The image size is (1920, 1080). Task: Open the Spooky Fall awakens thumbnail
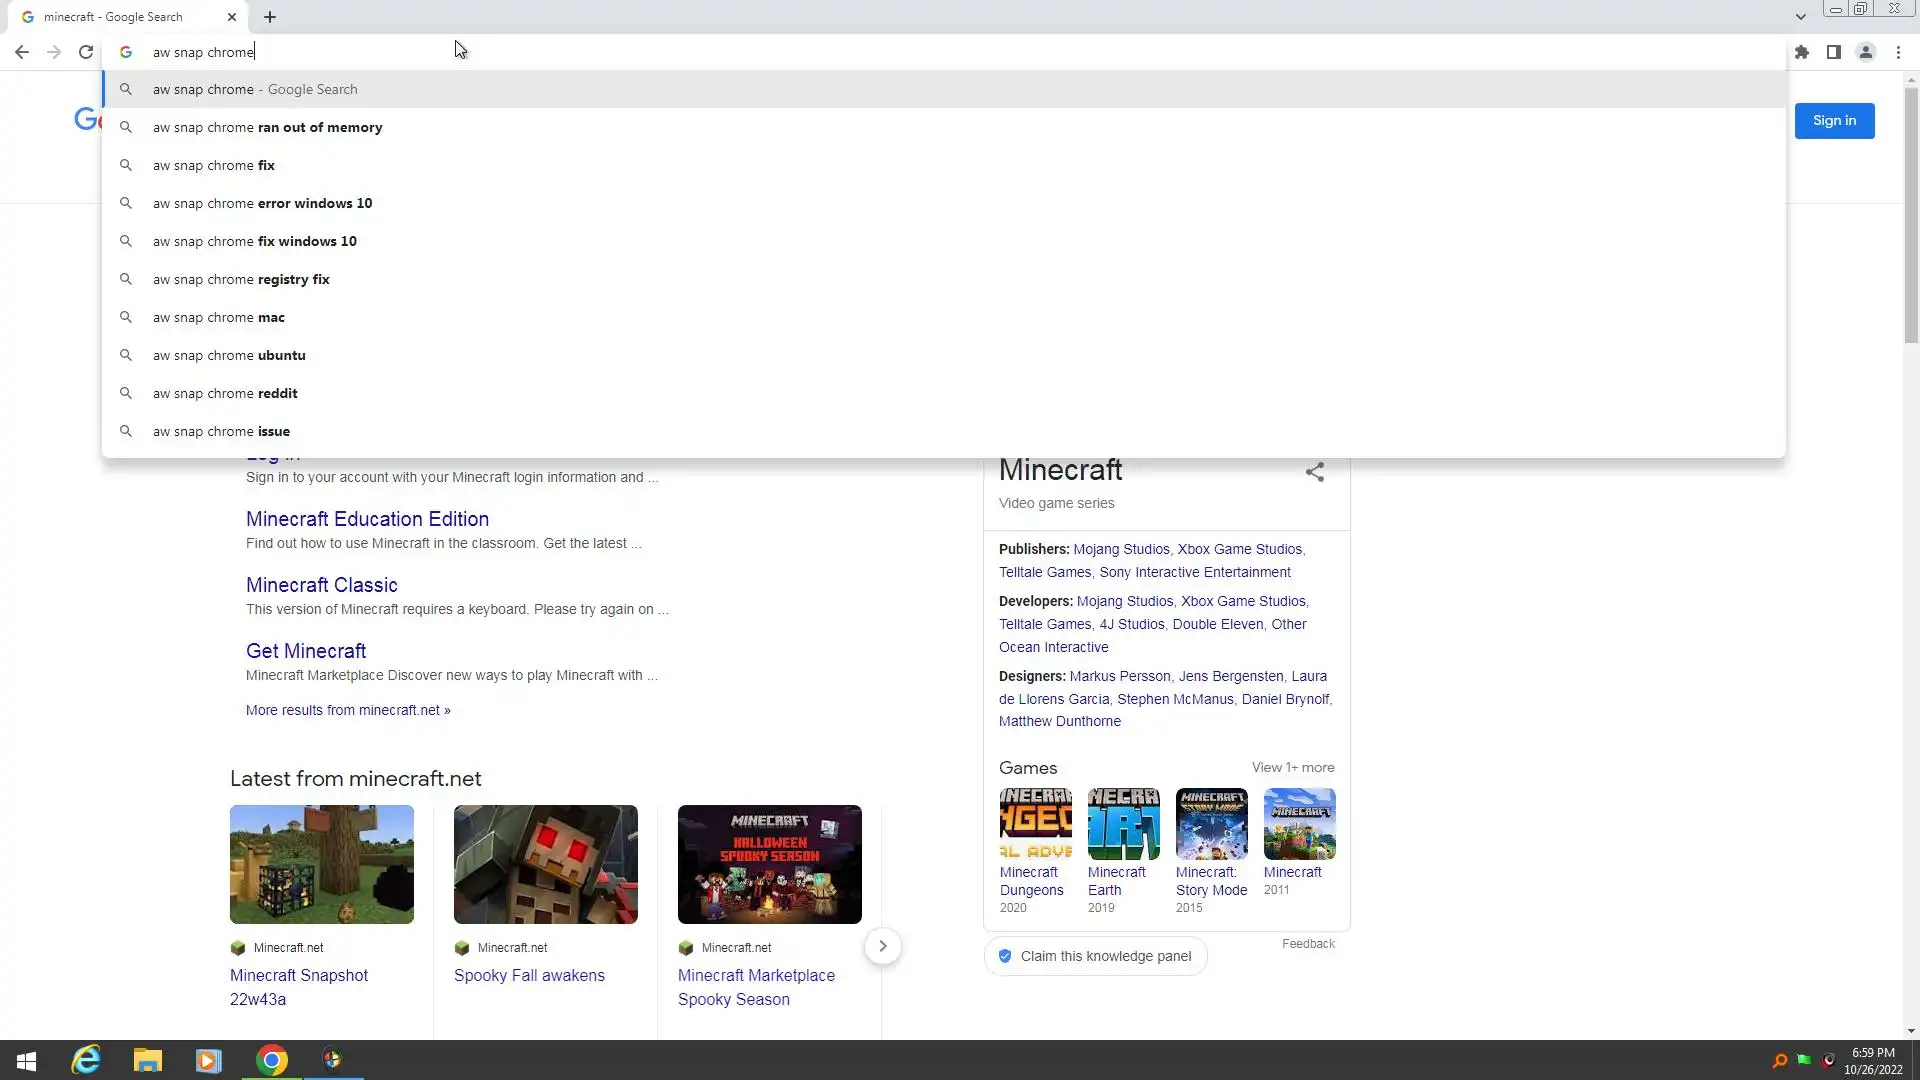545,864
